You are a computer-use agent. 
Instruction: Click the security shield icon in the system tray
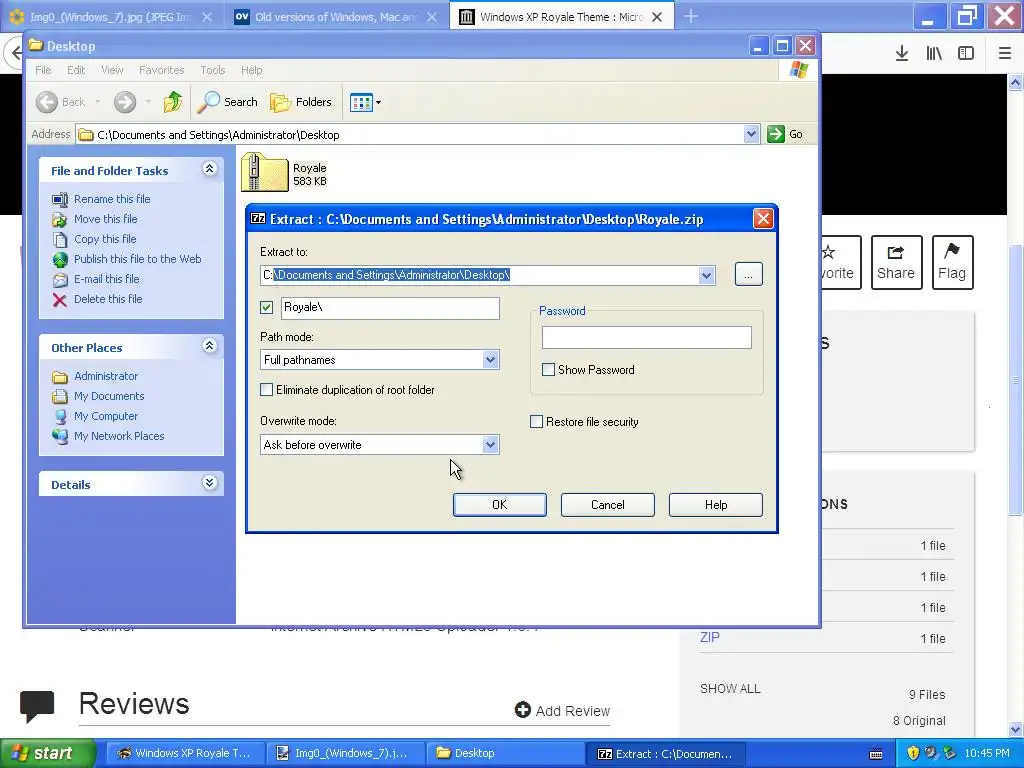[913, 753]
